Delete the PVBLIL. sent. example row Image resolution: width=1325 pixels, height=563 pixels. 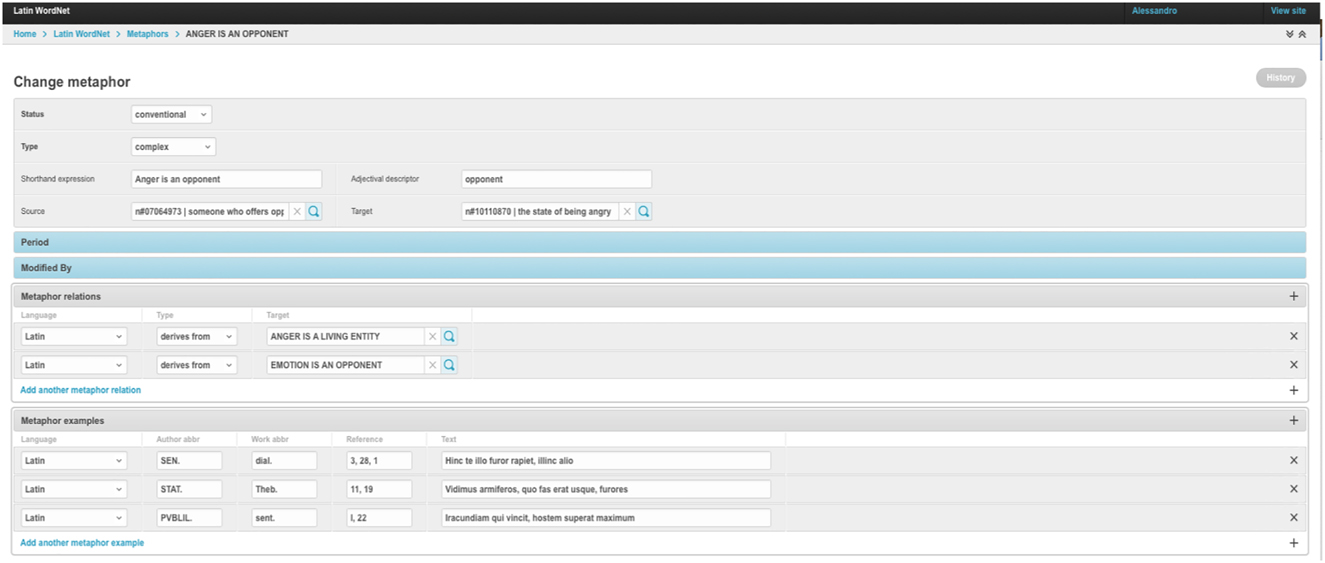[1293, 518]
